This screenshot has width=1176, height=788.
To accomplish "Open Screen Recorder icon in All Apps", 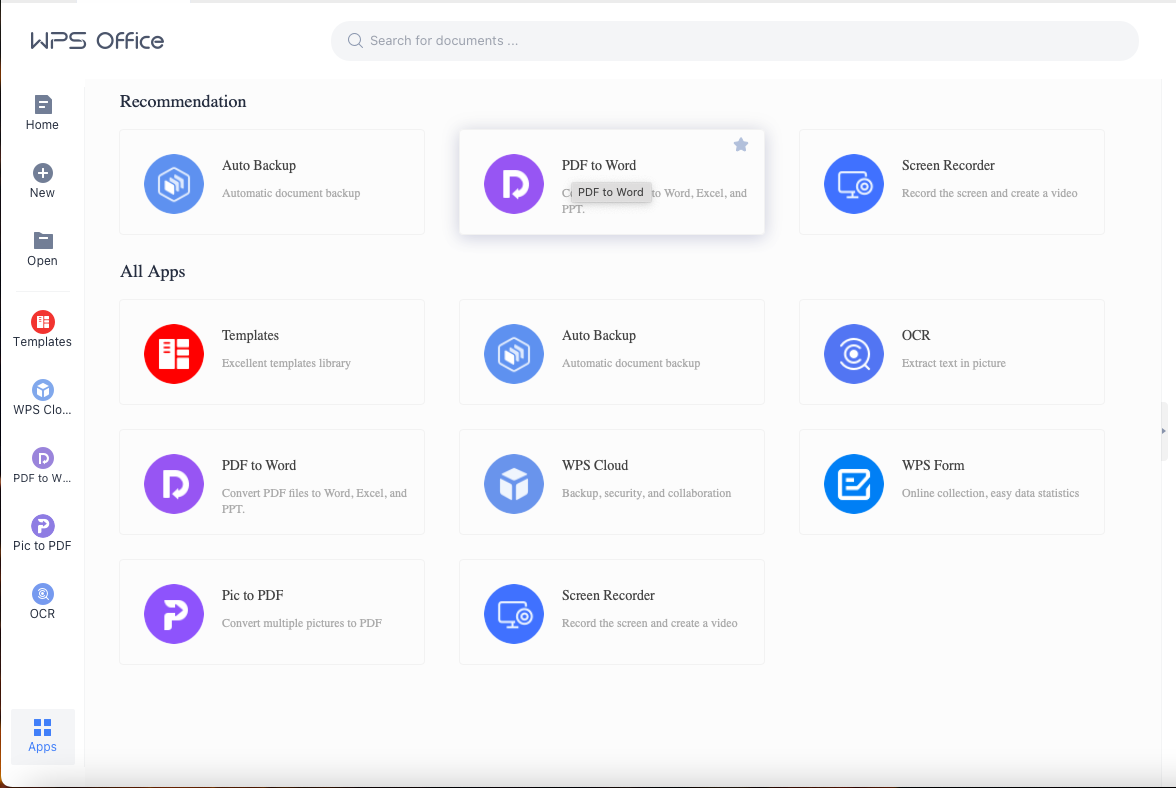I will coord(514,614).
